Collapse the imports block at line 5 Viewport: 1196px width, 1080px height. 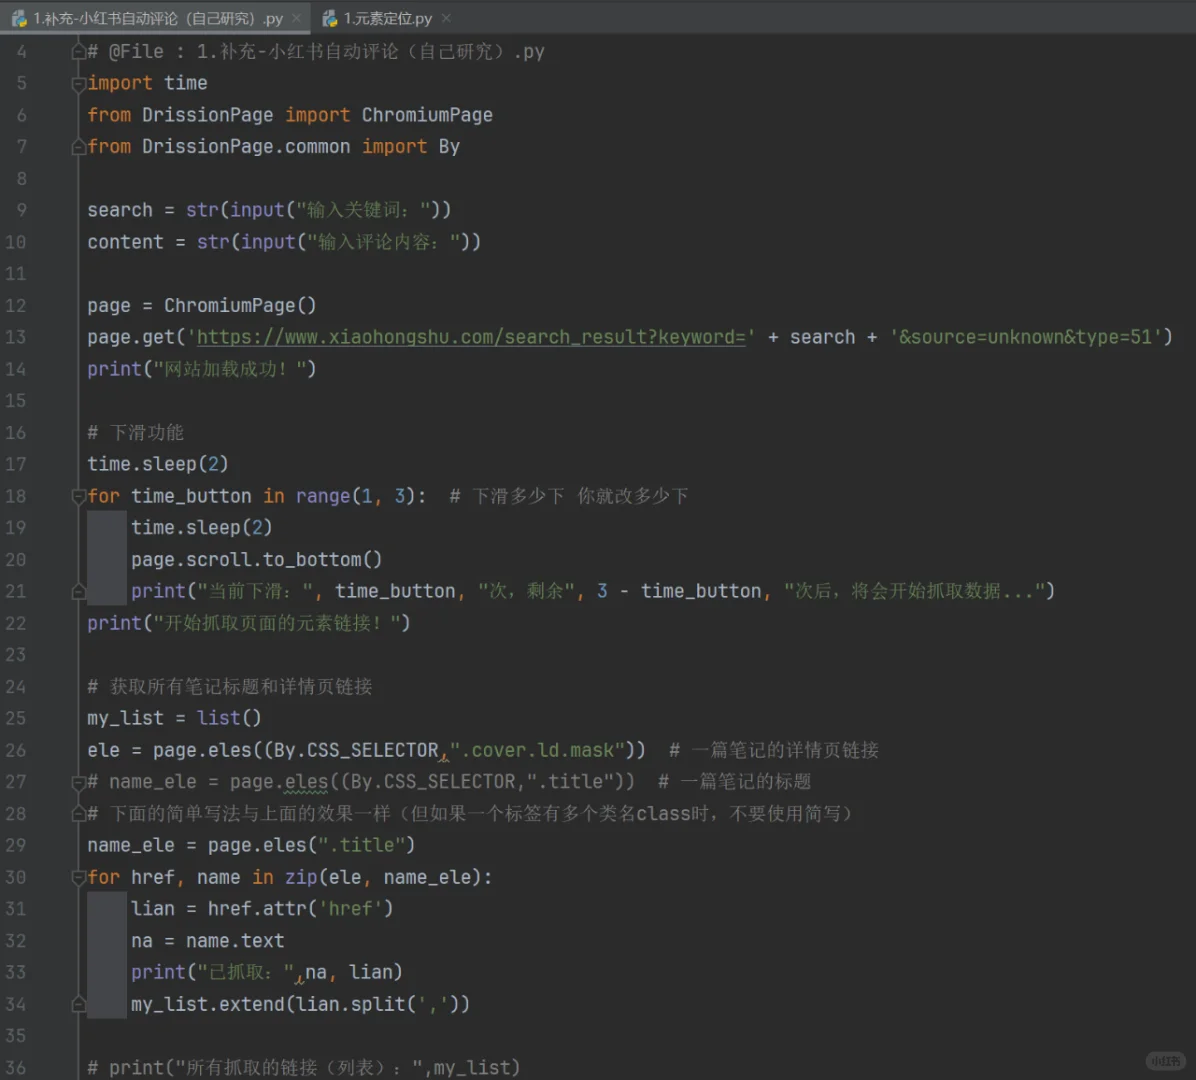coord(78,83)
